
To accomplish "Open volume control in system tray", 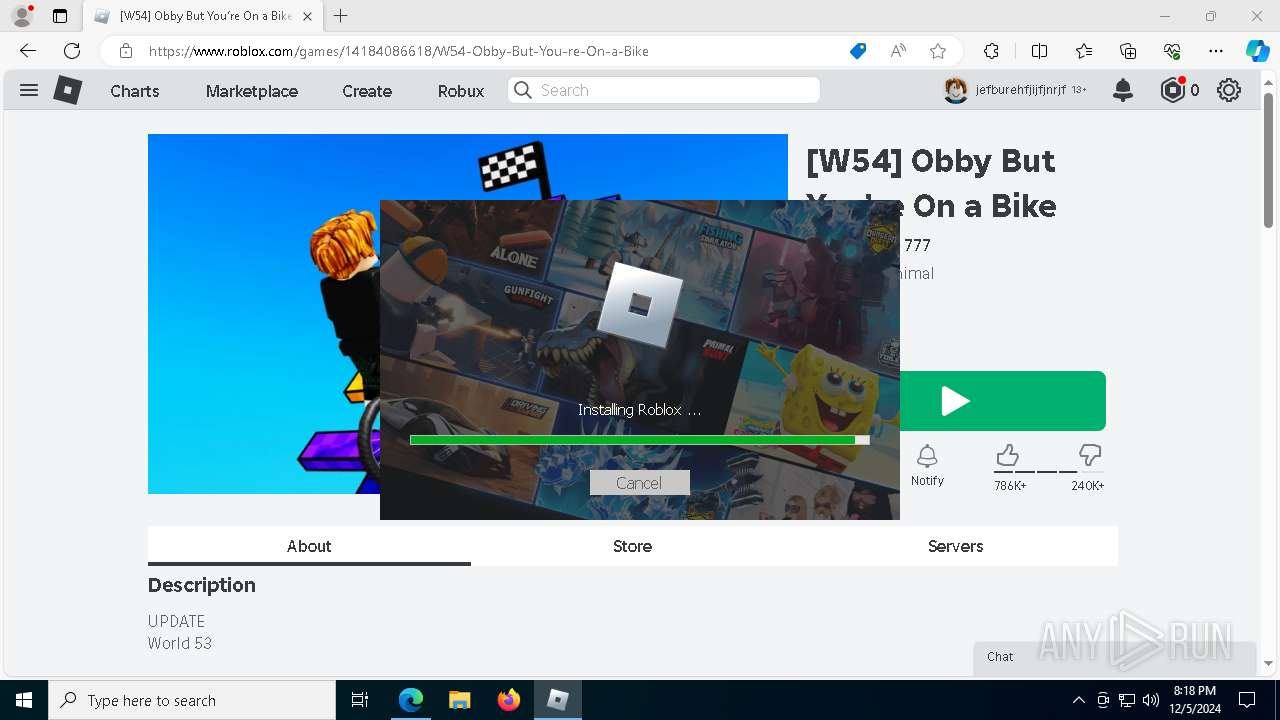I will (x=1151, y=700).
